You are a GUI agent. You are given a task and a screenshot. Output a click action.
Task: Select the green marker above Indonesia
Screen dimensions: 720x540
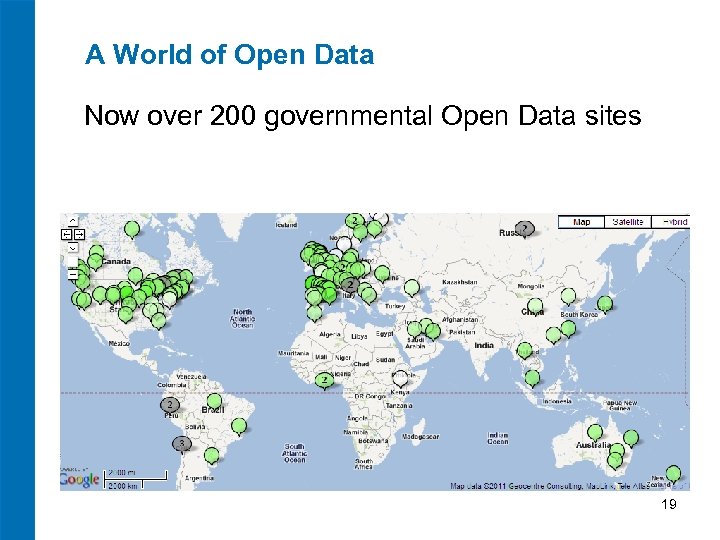532,378
